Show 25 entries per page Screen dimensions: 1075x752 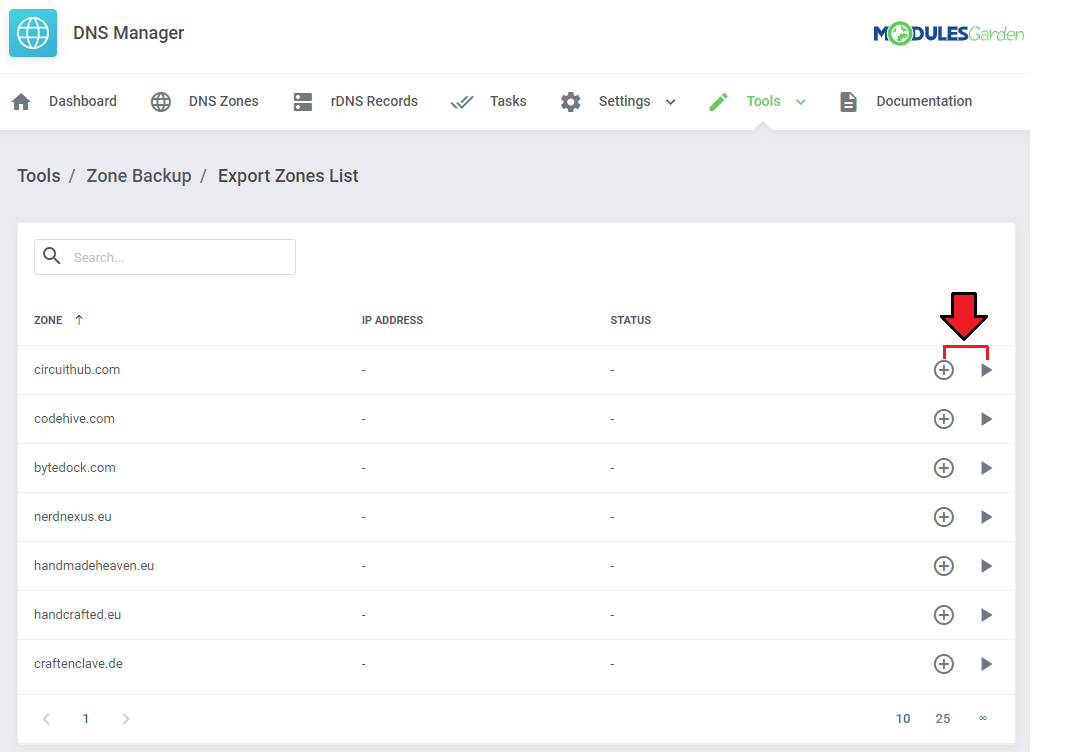tap(943, 719)
